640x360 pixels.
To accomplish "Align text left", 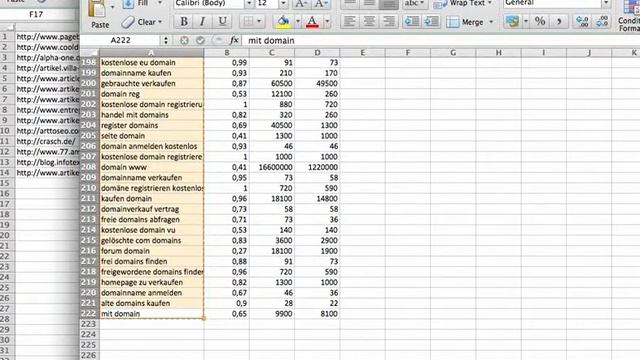I will click(349, 21).
